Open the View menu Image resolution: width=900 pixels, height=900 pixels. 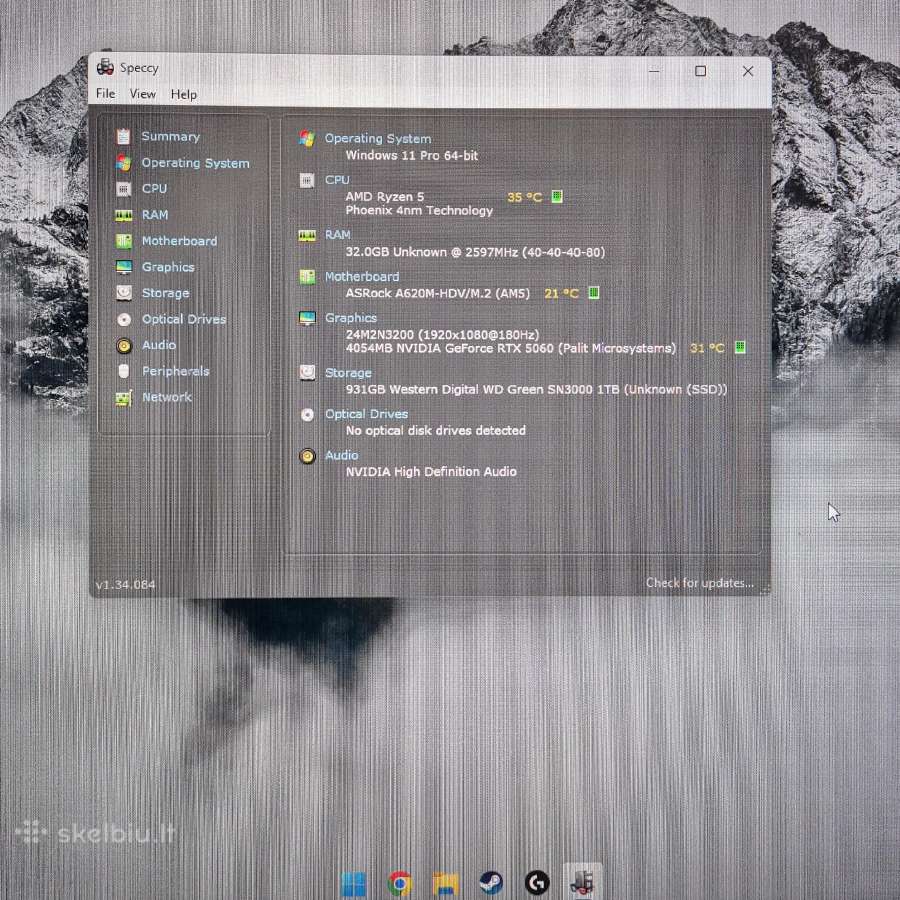(x=142, y=94)
